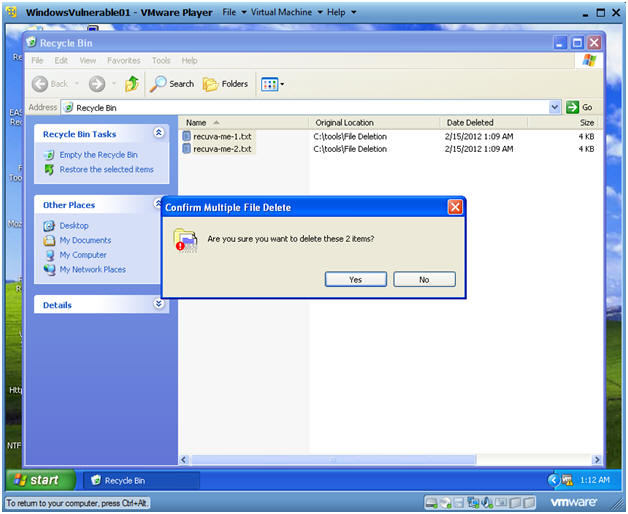Click the Restore selected items icon
Viewport: 628px width, 514px height.
(x=49, y=169)
